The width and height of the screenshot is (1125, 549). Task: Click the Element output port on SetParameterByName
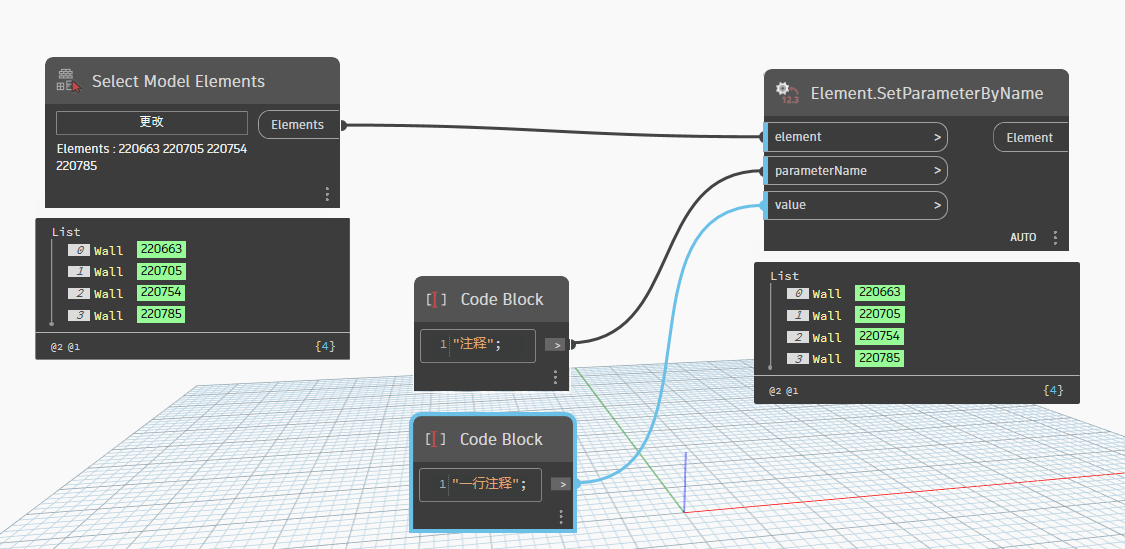1029,138
